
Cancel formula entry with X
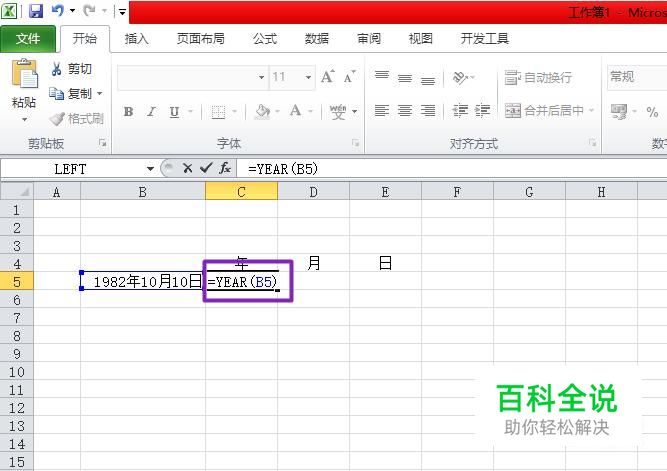pos(187,168)
